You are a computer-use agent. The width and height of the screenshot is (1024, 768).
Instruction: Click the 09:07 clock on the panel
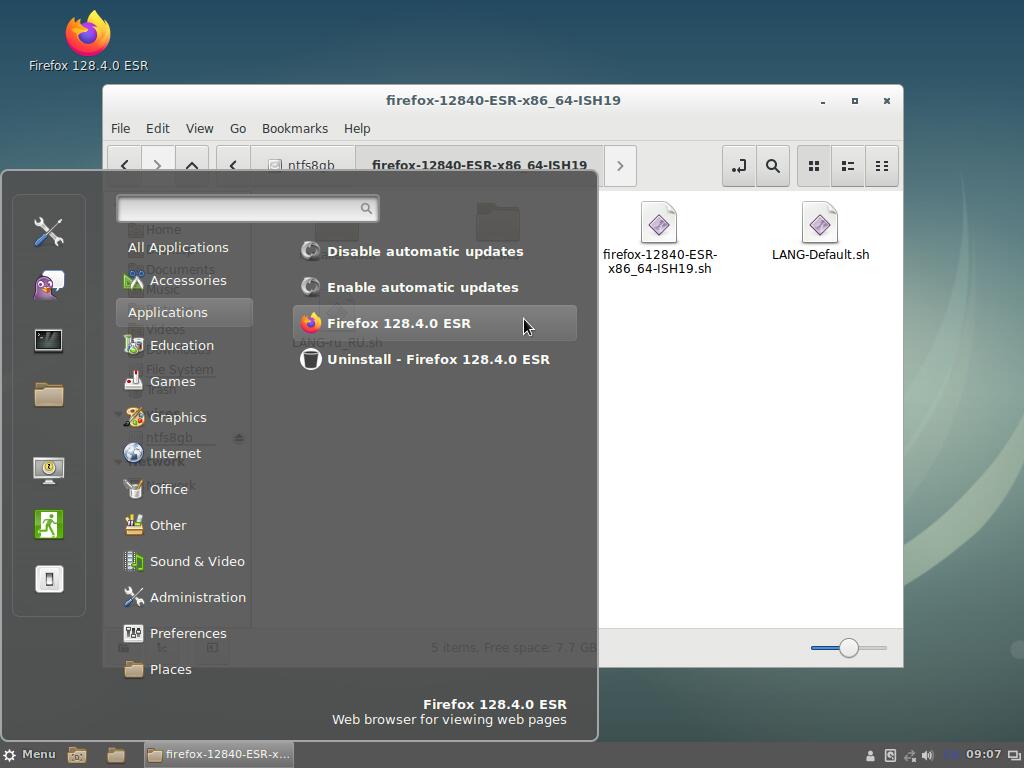(983, 755)
